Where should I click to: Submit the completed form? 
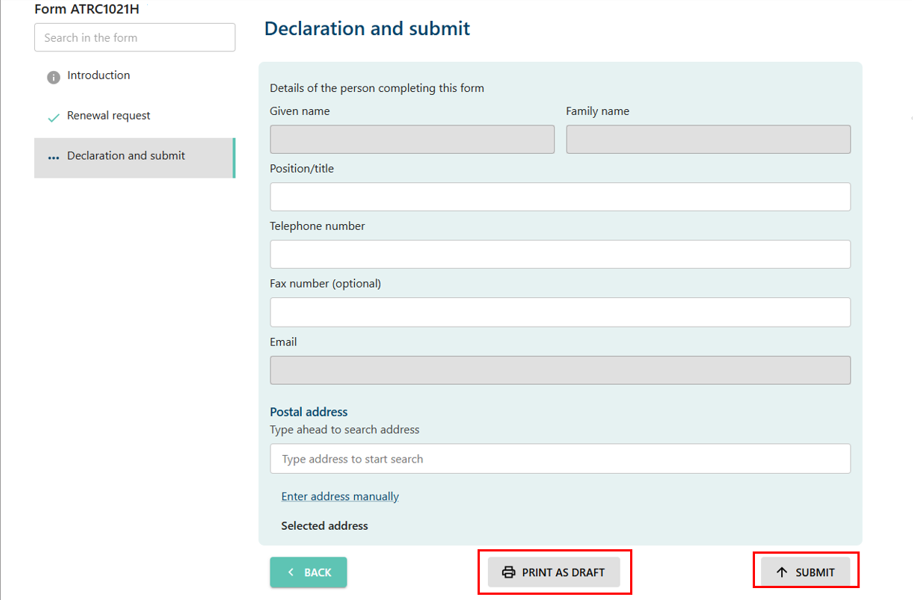tap(806, 571)
